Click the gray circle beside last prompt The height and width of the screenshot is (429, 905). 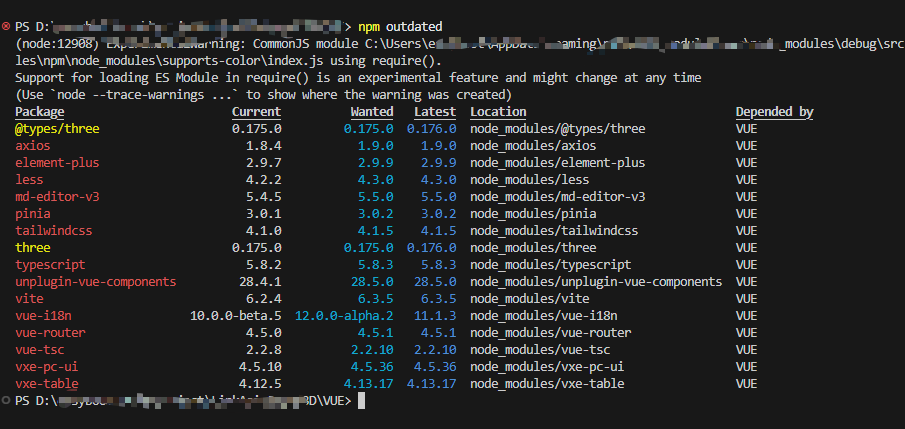click(6, 401)
